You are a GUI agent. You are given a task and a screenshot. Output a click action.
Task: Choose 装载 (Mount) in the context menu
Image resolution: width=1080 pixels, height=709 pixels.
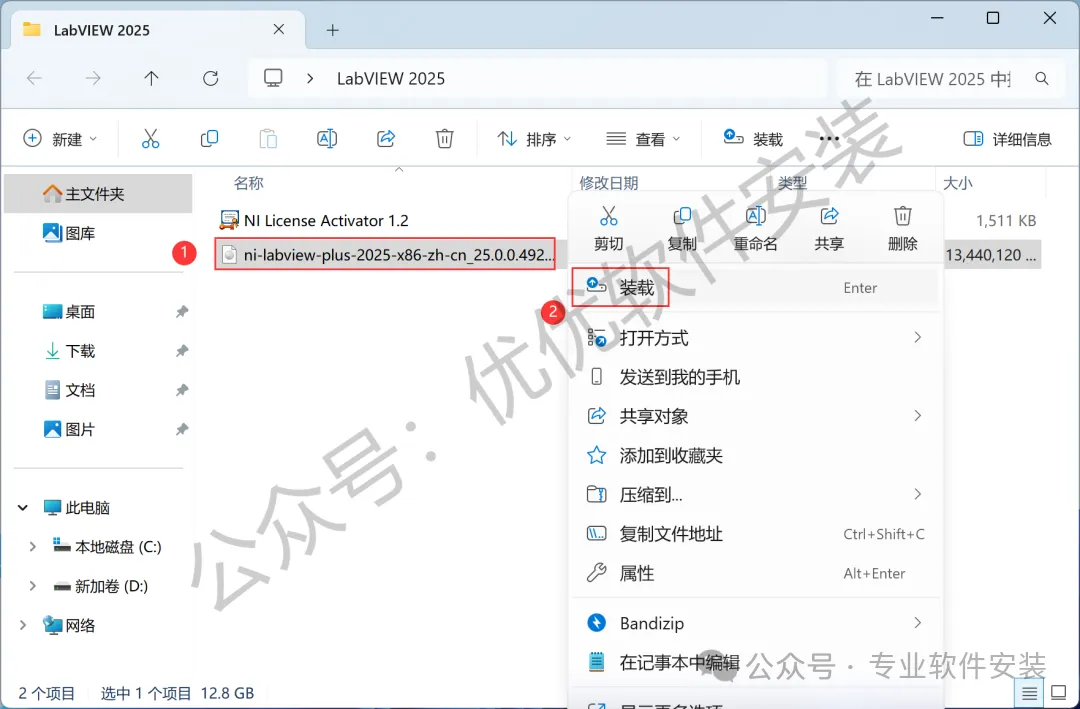click(756, 287)
